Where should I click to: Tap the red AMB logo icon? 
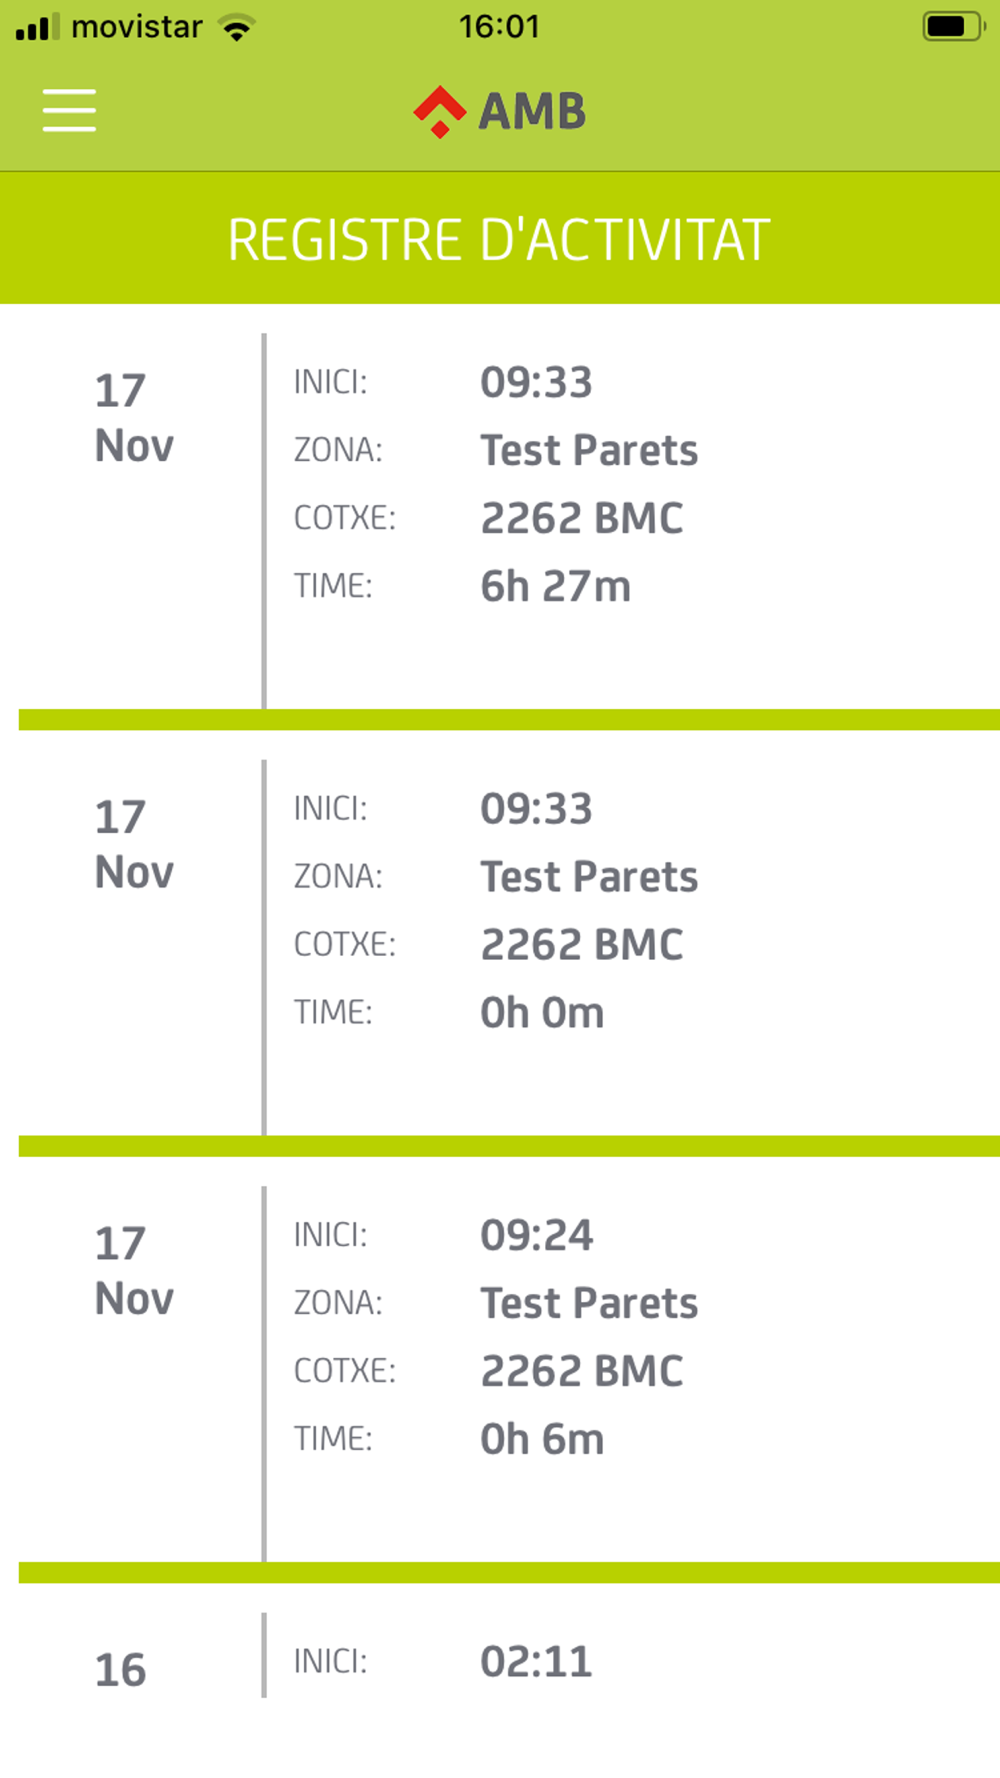tap(440, 111)
